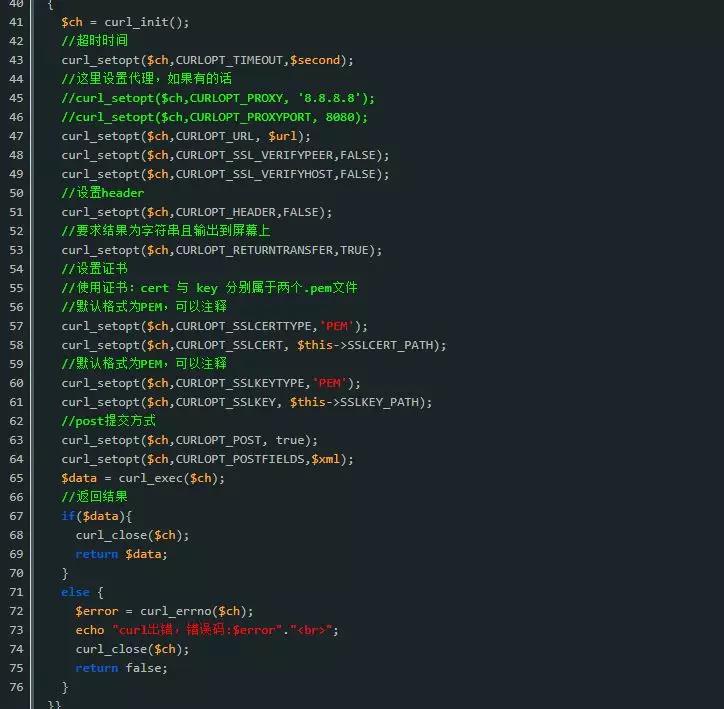Click the CURLOPT_RETURNTRANSFER line

click(222, 250)
